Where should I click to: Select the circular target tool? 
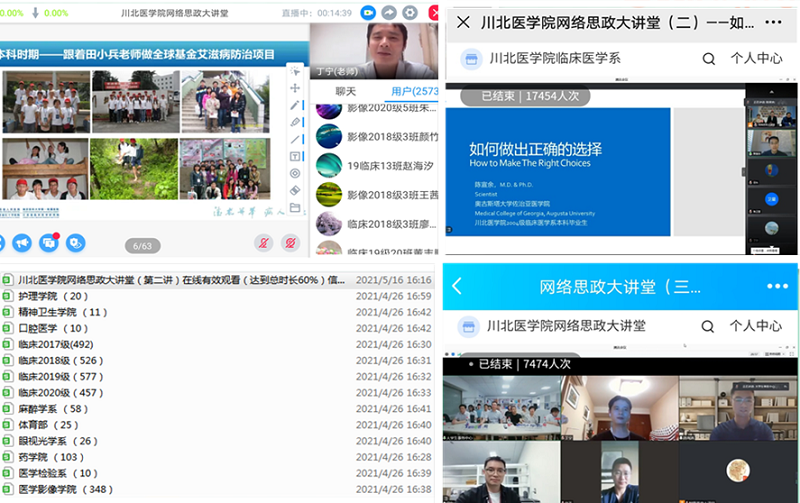tap(295, 173)
